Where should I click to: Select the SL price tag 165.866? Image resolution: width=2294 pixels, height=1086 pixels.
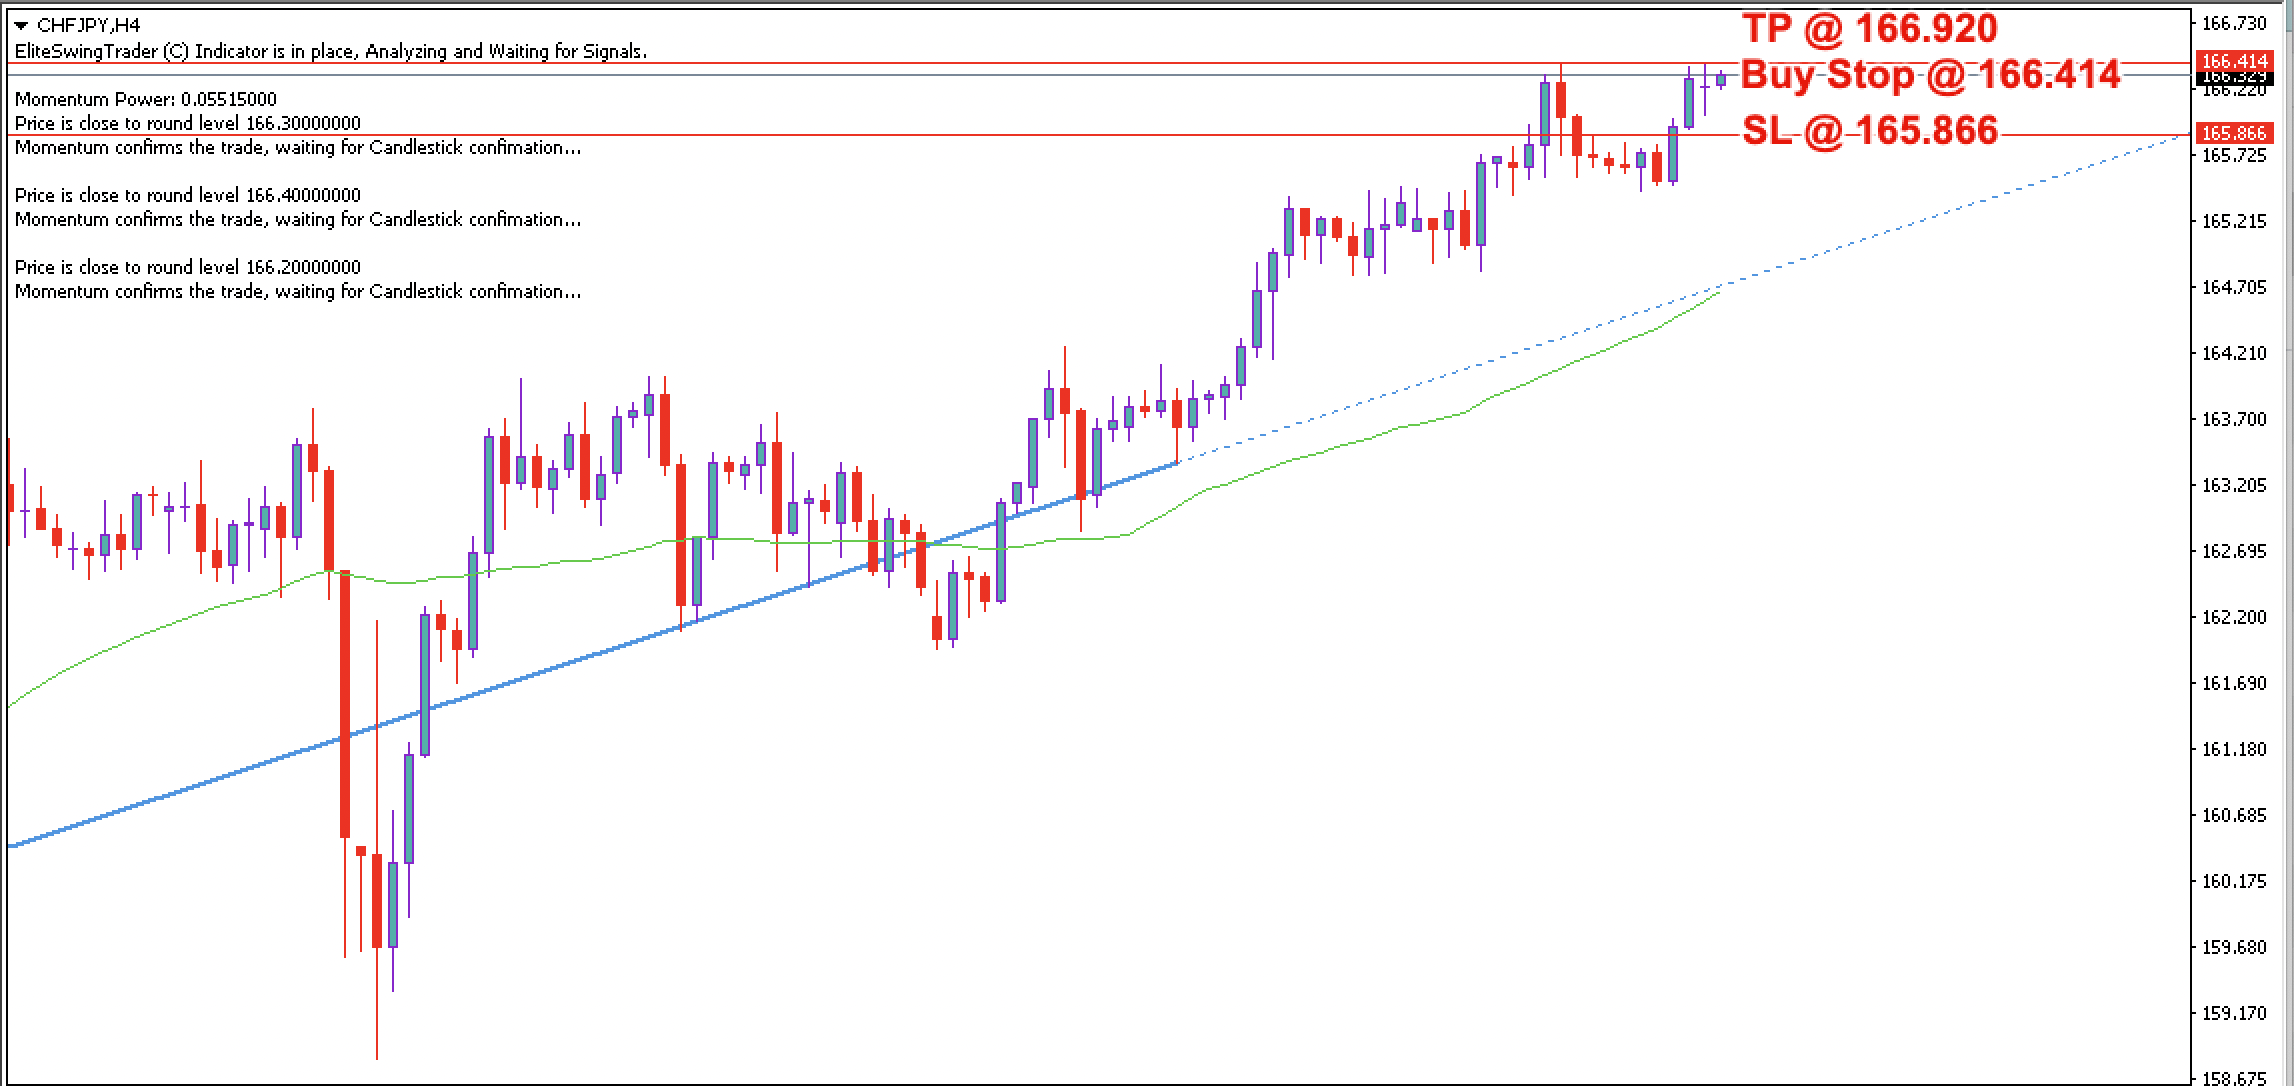(x=2237, y=131)
